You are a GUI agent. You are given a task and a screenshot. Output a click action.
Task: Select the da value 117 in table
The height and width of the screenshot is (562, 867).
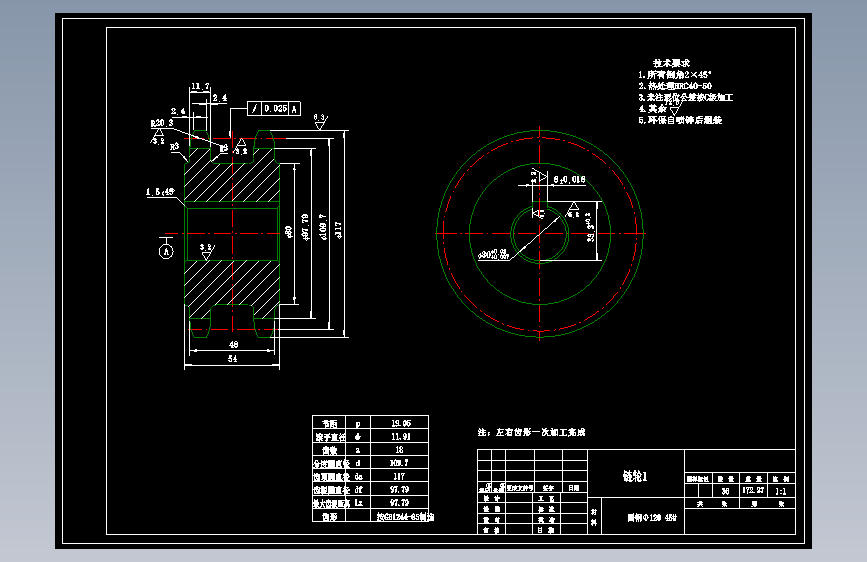tap(399, 476)
